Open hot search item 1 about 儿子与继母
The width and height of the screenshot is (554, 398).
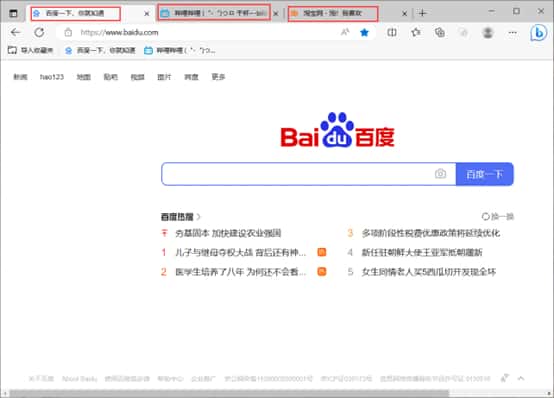click(240, 252)
